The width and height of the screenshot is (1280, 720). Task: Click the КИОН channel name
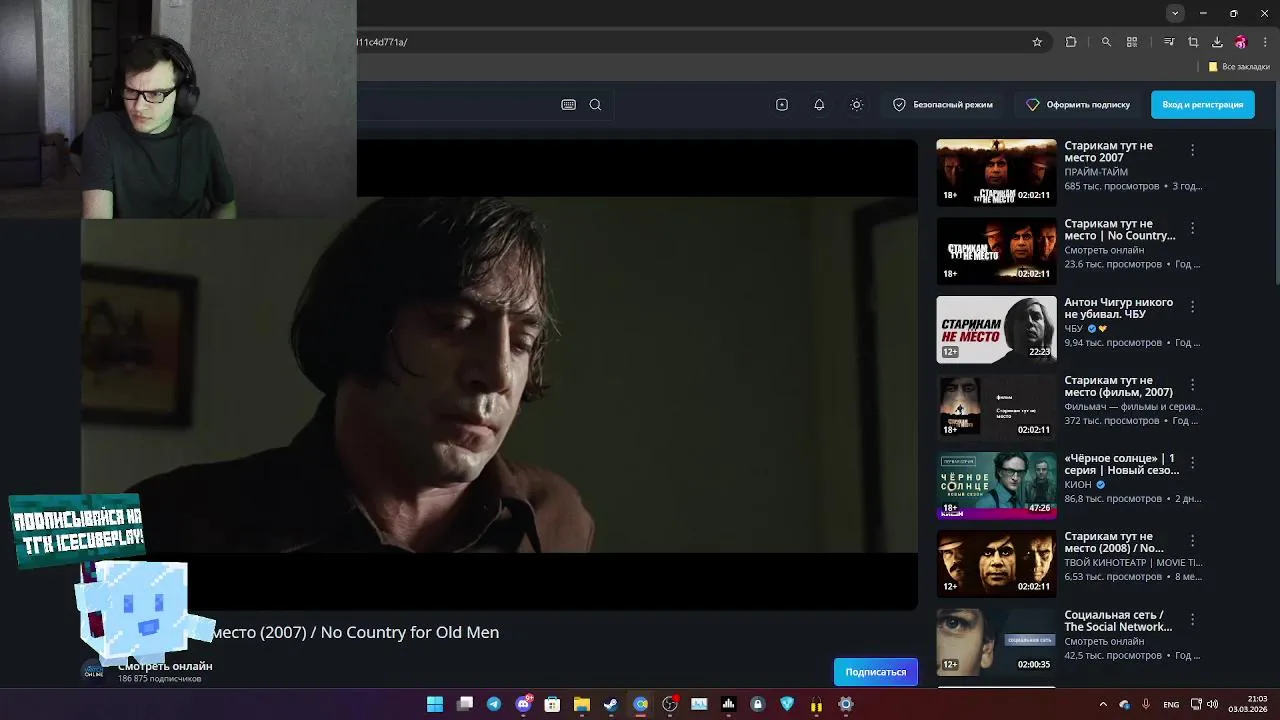1078,484
